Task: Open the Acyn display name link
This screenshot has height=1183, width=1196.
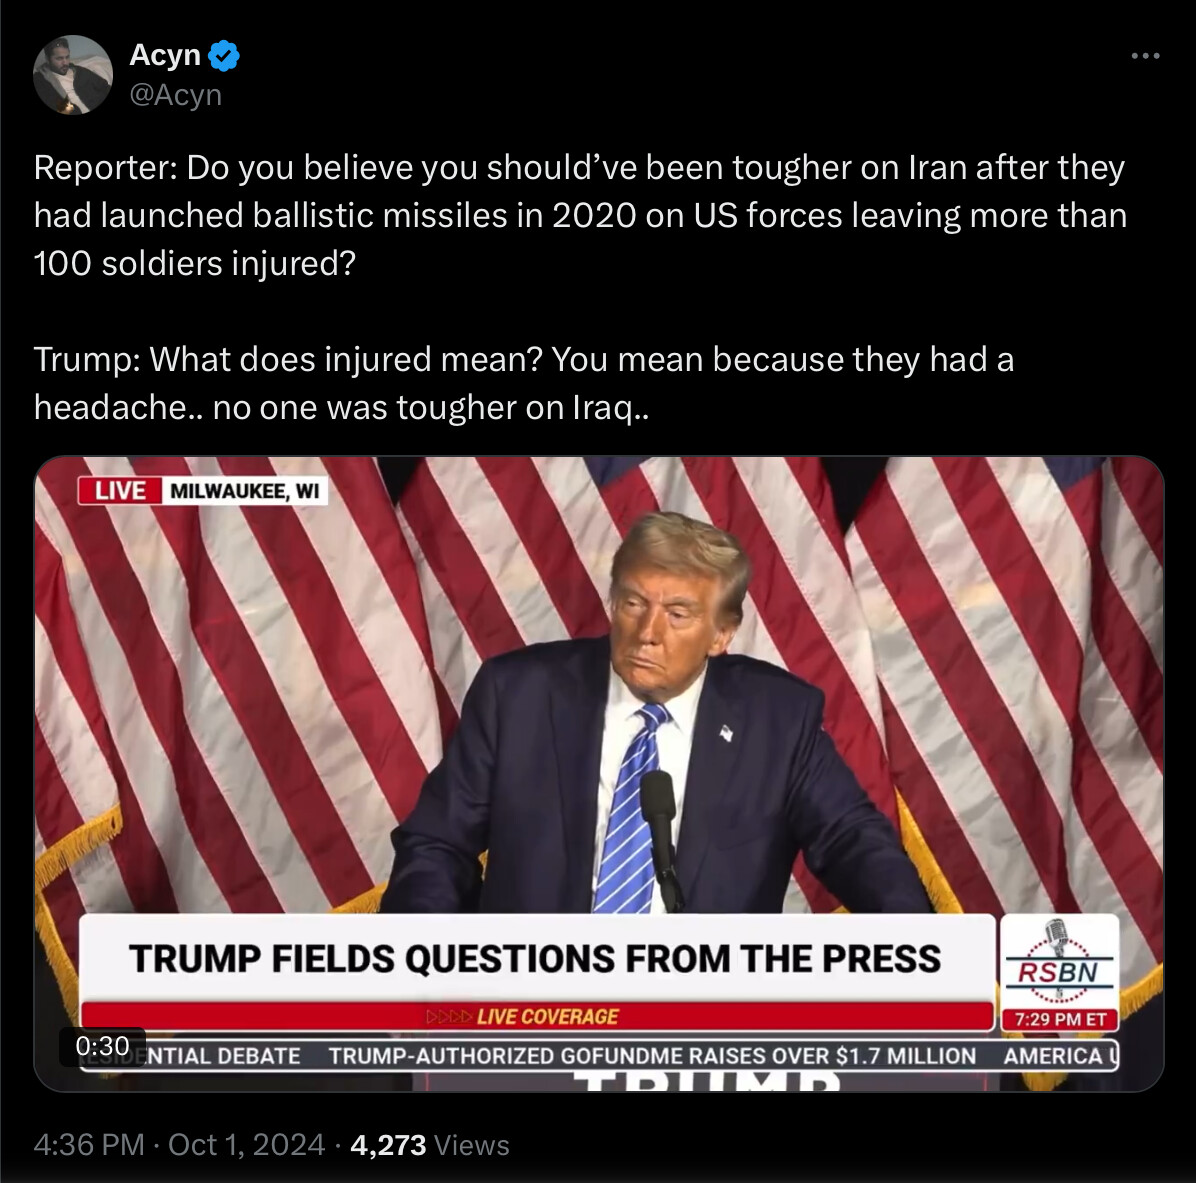Action: click(165, 55)
